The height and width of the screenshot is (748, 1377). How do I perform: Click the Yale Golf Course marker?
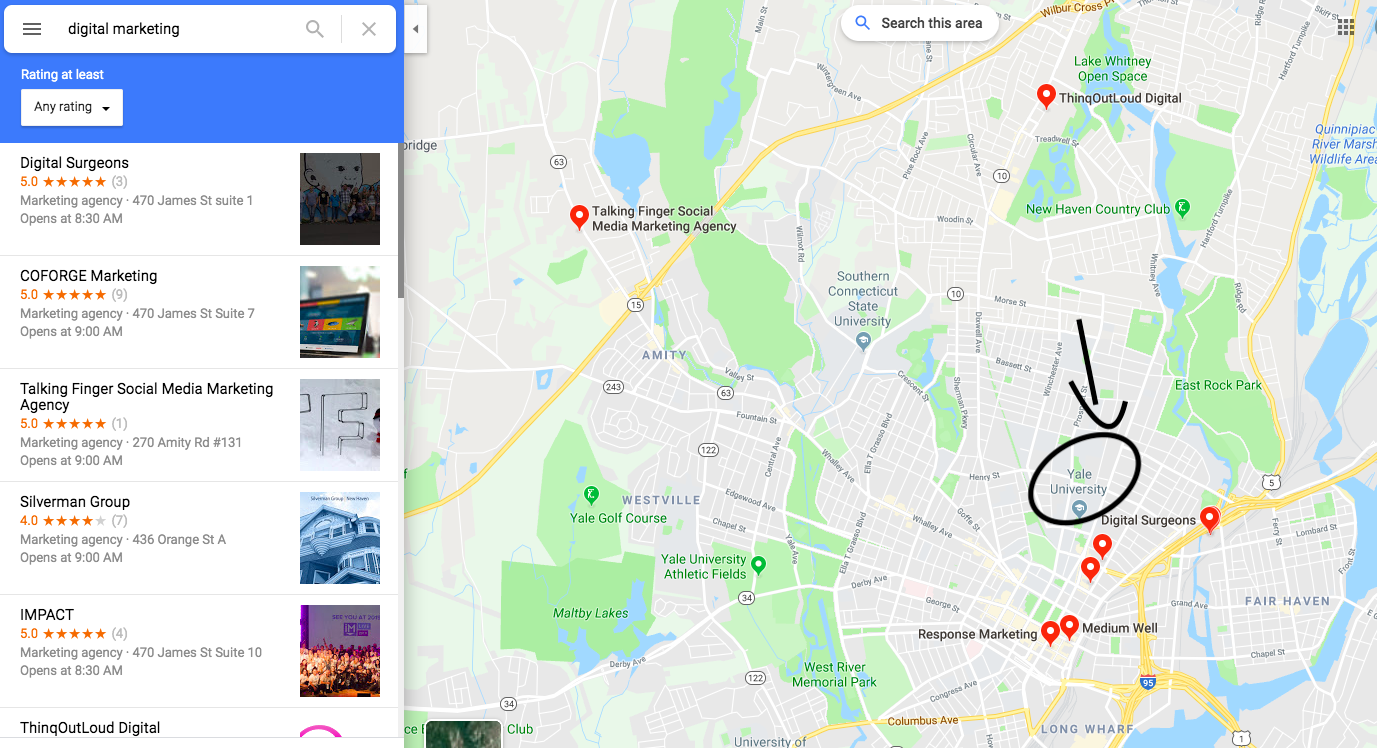click(x=592, y=496)
